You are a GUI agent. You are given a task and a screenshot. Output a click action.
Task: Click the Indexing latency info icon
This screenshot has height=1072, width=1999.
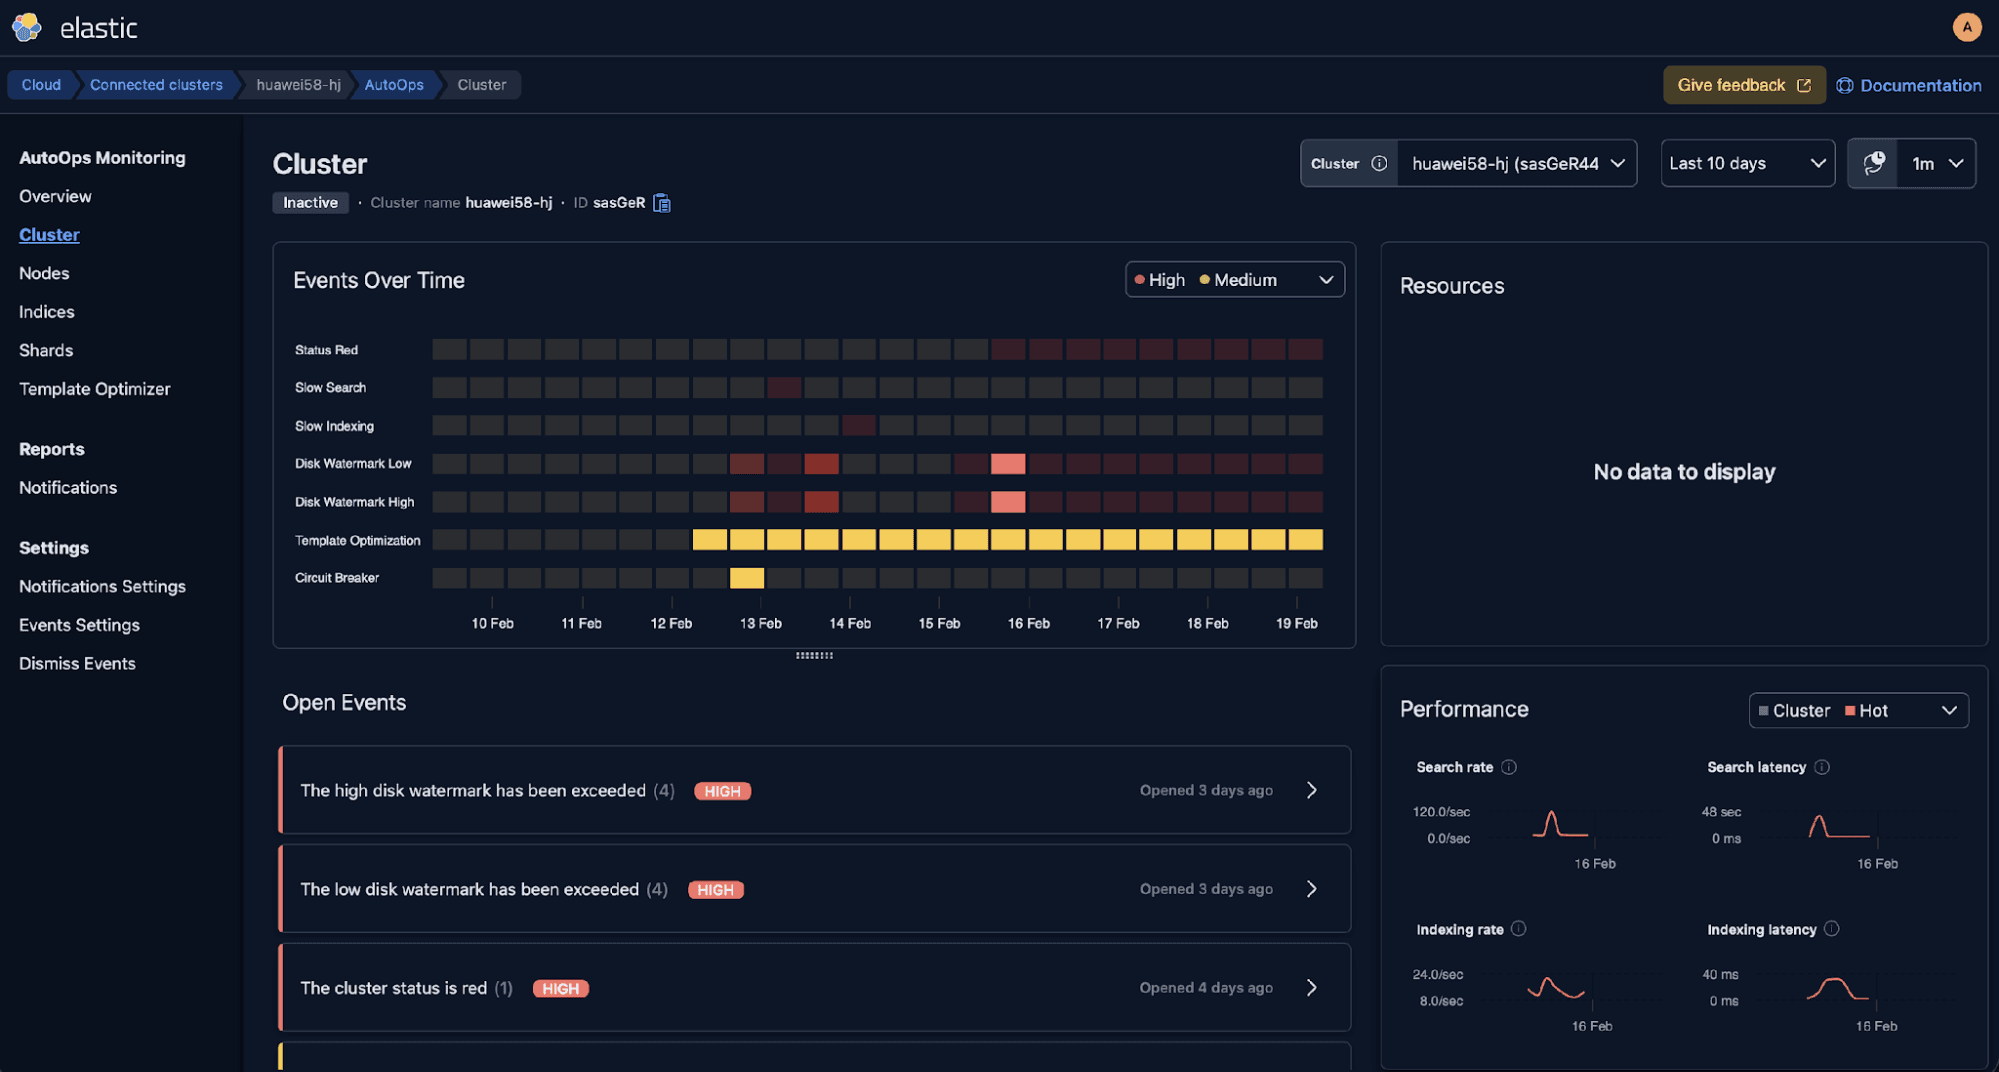(1831, 929)
